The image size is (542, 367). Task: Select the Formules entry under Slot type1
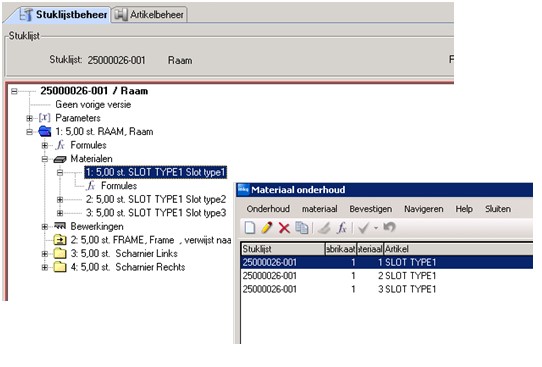coord(119,186)
